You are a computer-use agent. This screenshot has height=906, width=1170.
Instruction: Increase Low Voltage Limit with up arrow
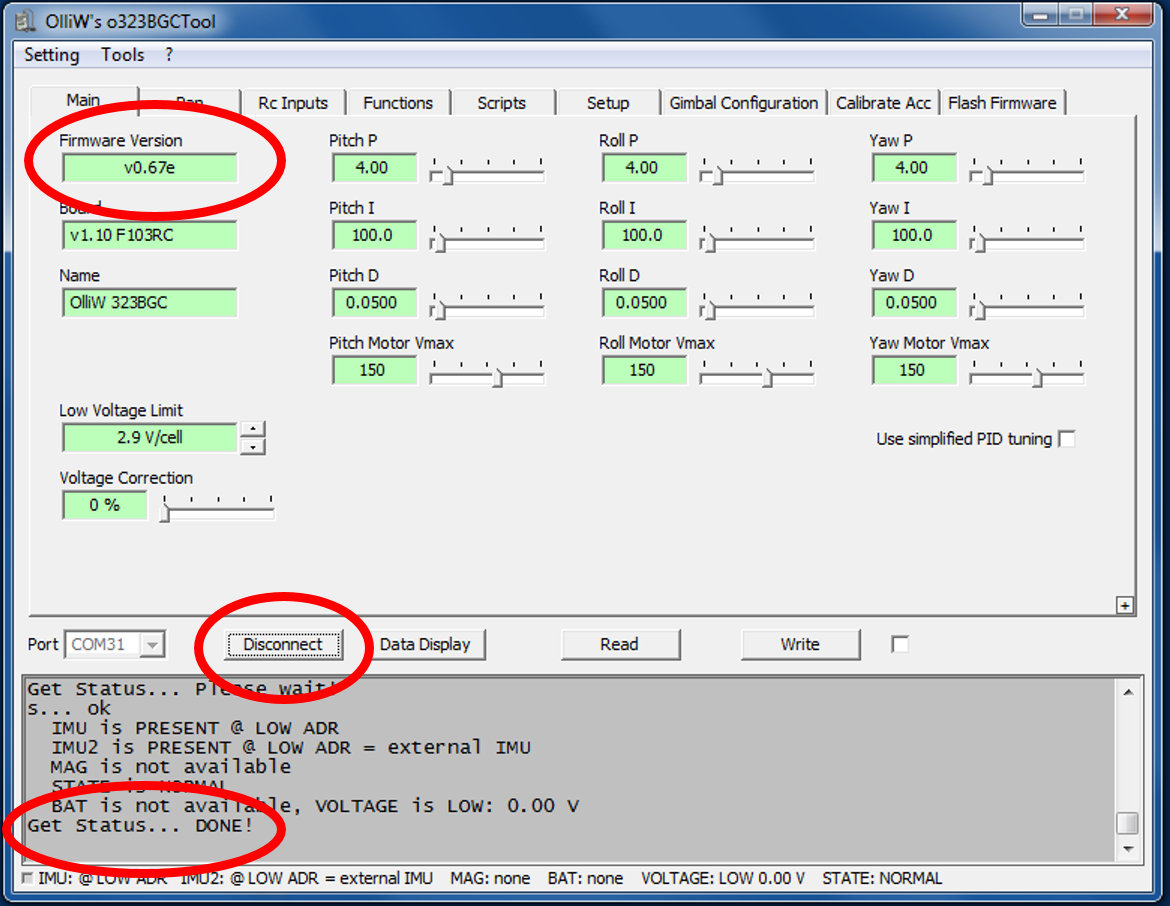pyautogui.click(x=254, y=430)
